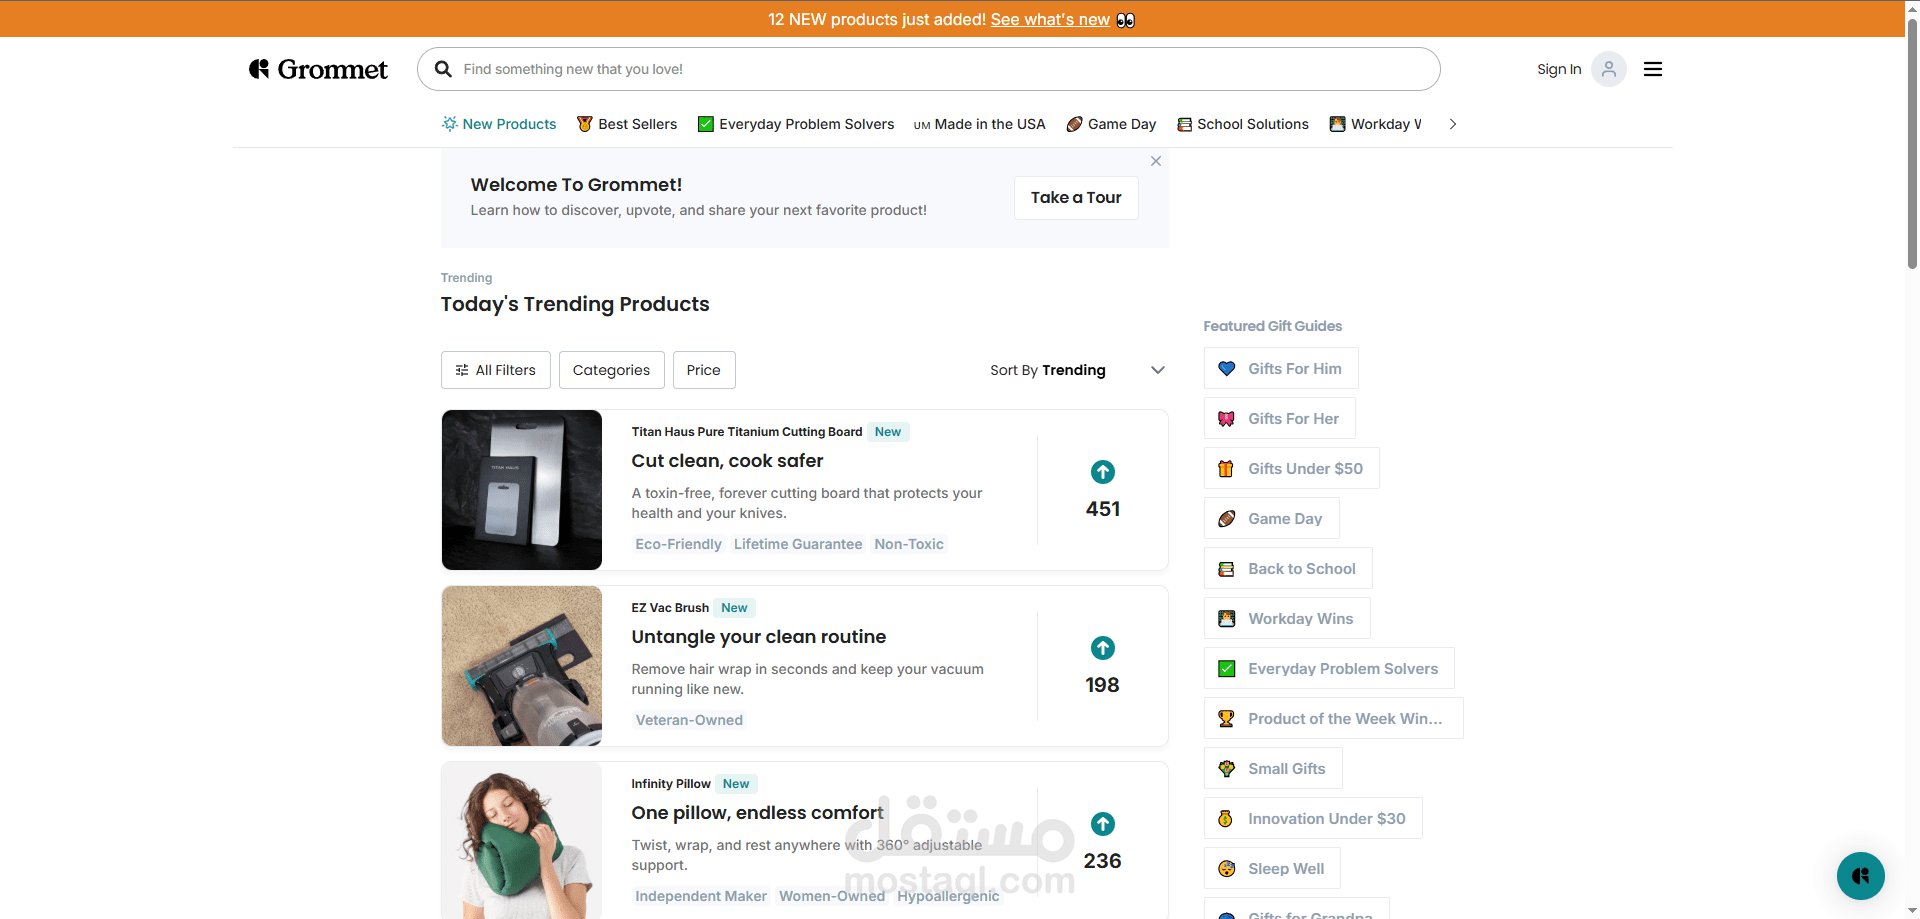Upvote the EZ Vac Brush
The image size is (1920, 919).
click(x=1103, y=648)
